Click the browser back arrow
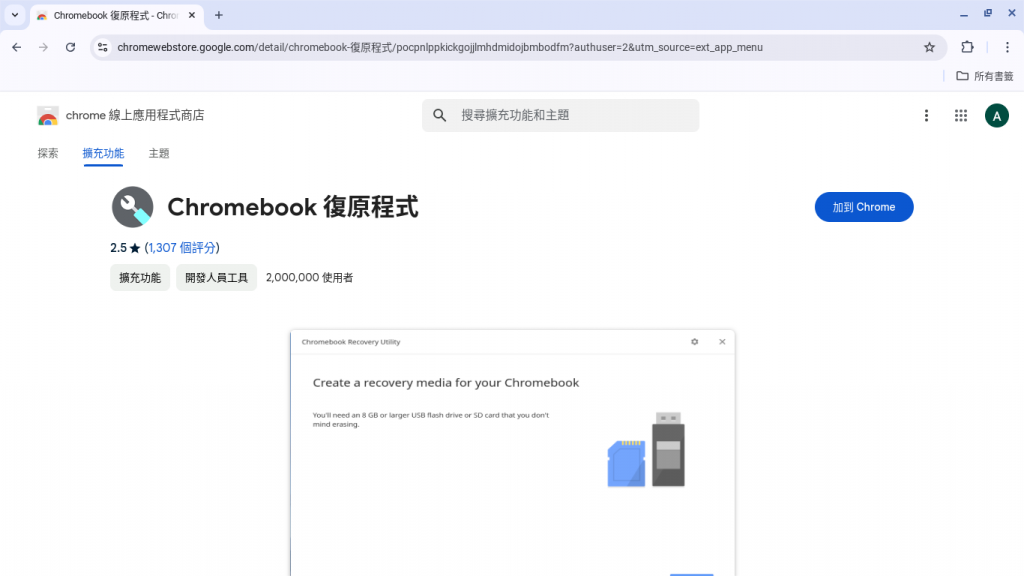 [16, 47]
